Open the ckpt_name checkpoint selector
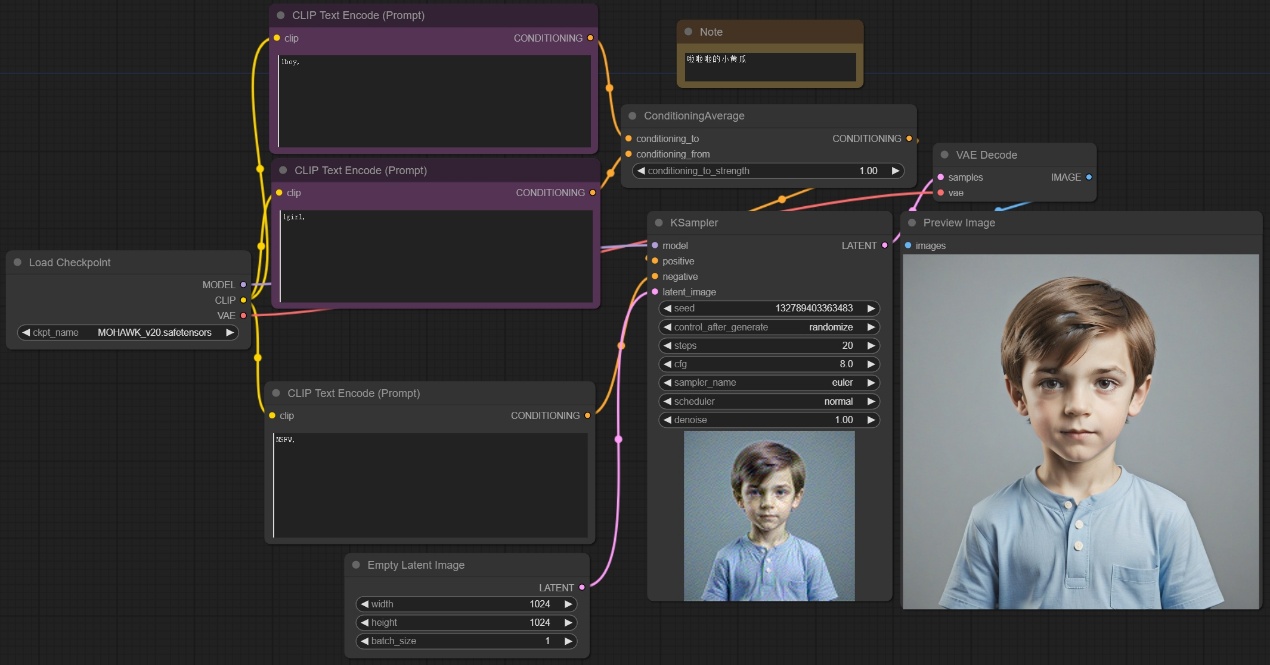 point(128,332)
